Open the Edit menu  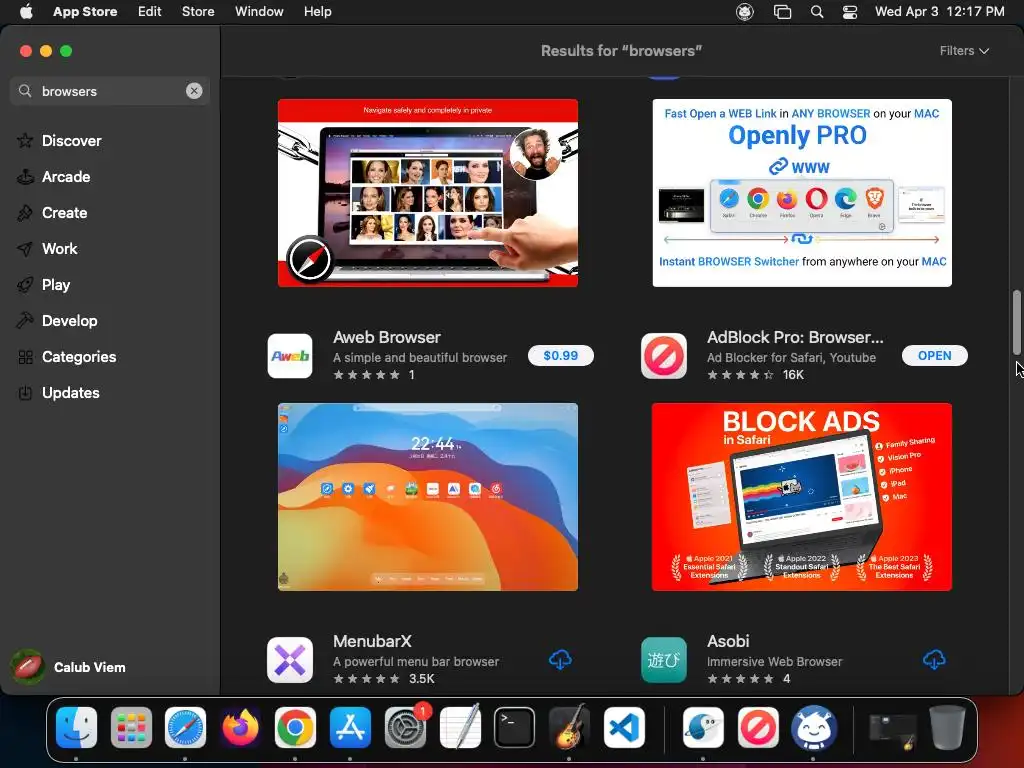149,12
